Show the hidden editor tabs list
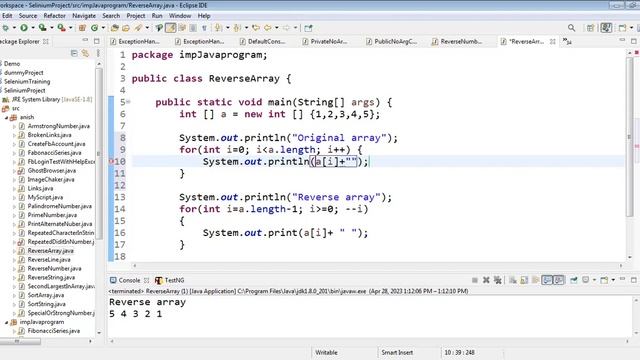The width and height of the screenshot is (640, 360). 567,41
